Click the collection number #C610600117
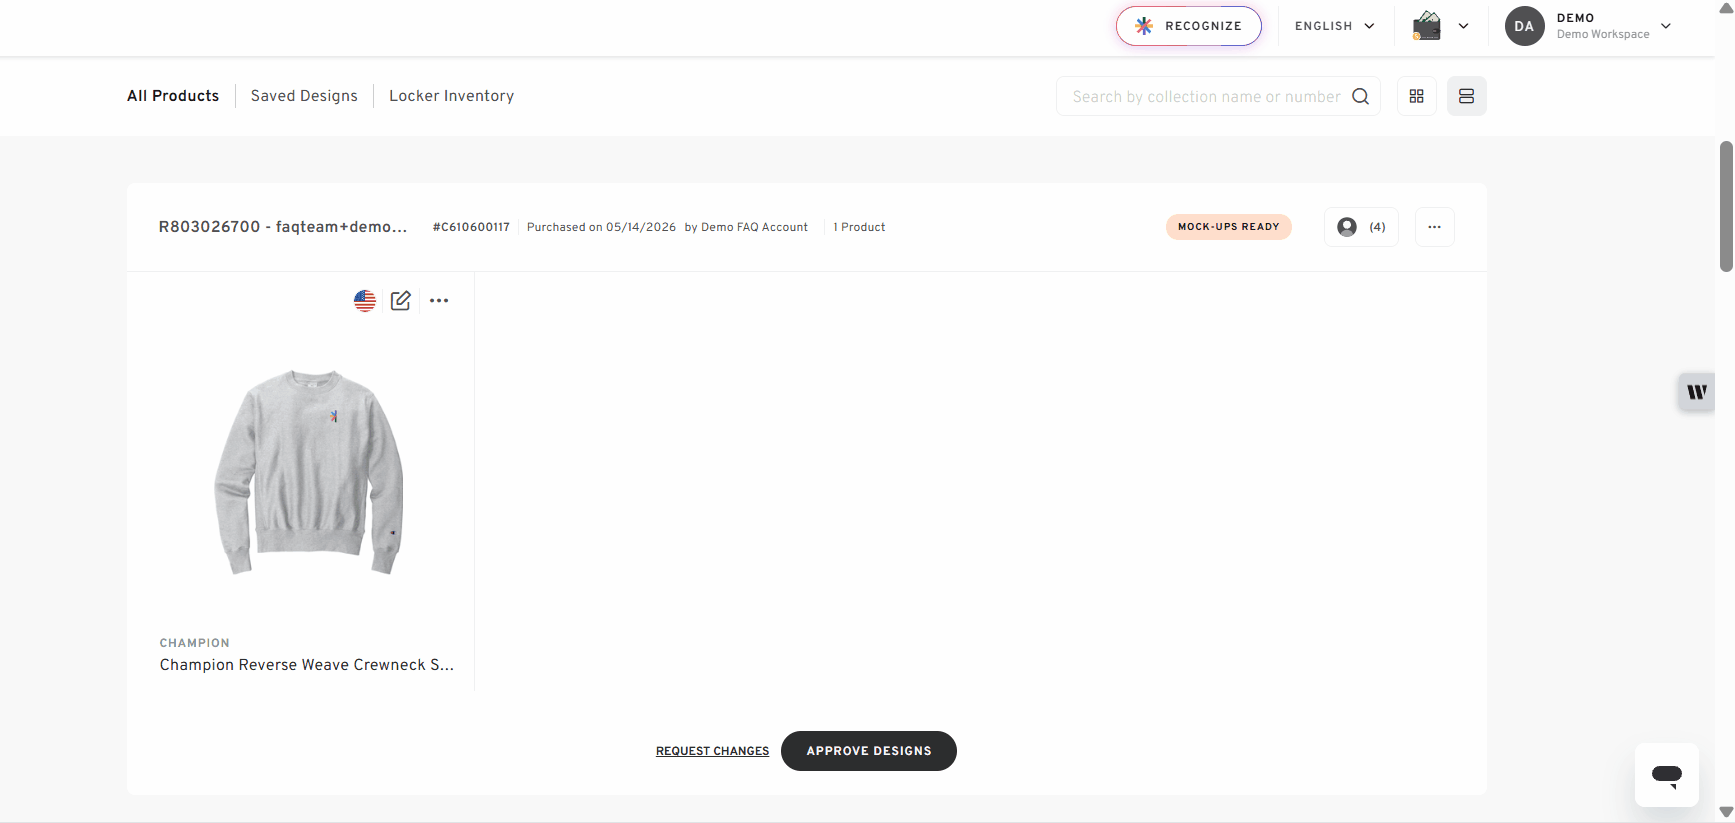 click(x=471, y=227)
